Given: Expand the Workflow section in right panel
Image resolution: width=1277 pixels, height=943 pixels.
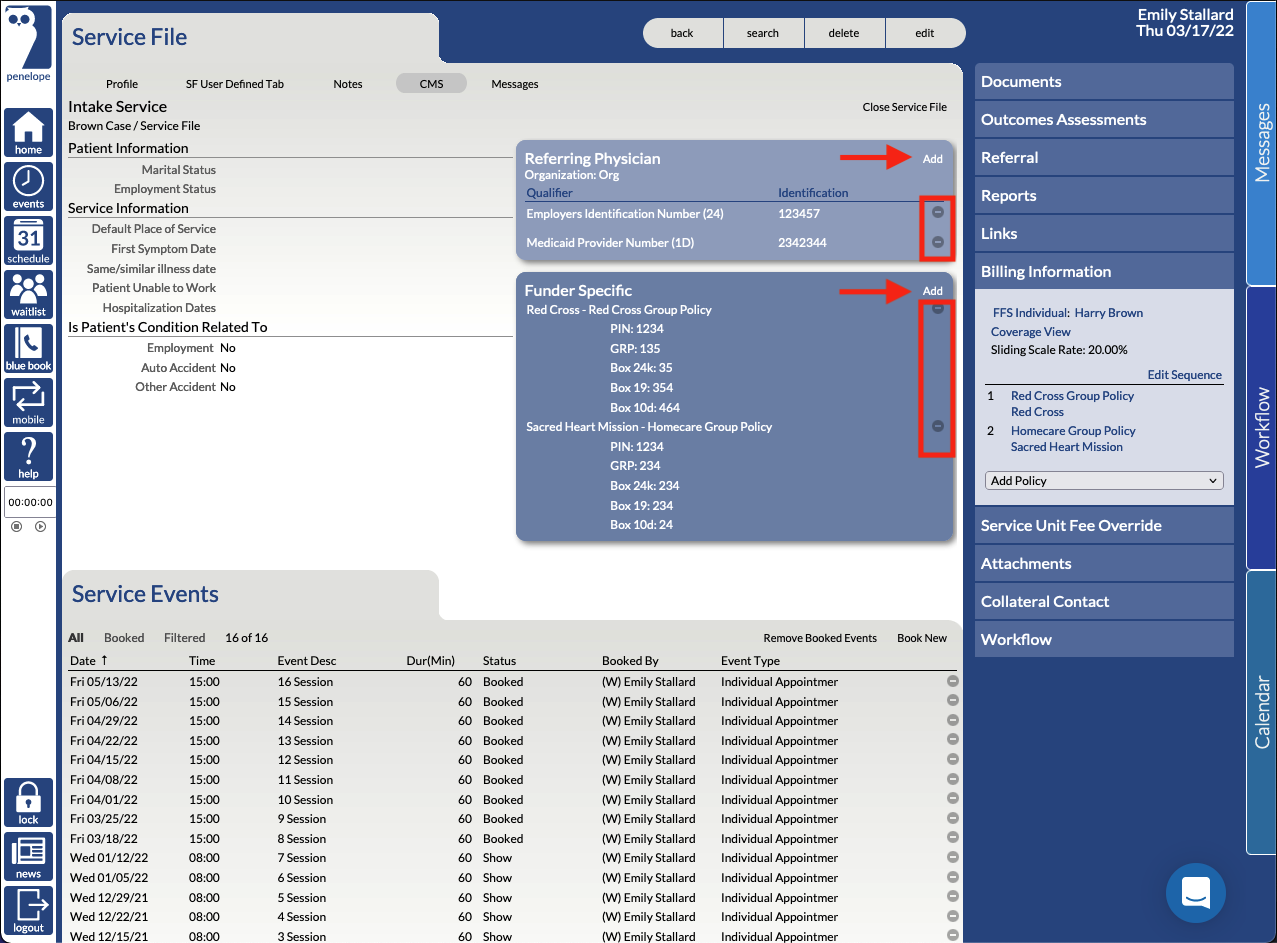Looking at the screenshot, I should pyautogui.click(x=1104, y=640).
